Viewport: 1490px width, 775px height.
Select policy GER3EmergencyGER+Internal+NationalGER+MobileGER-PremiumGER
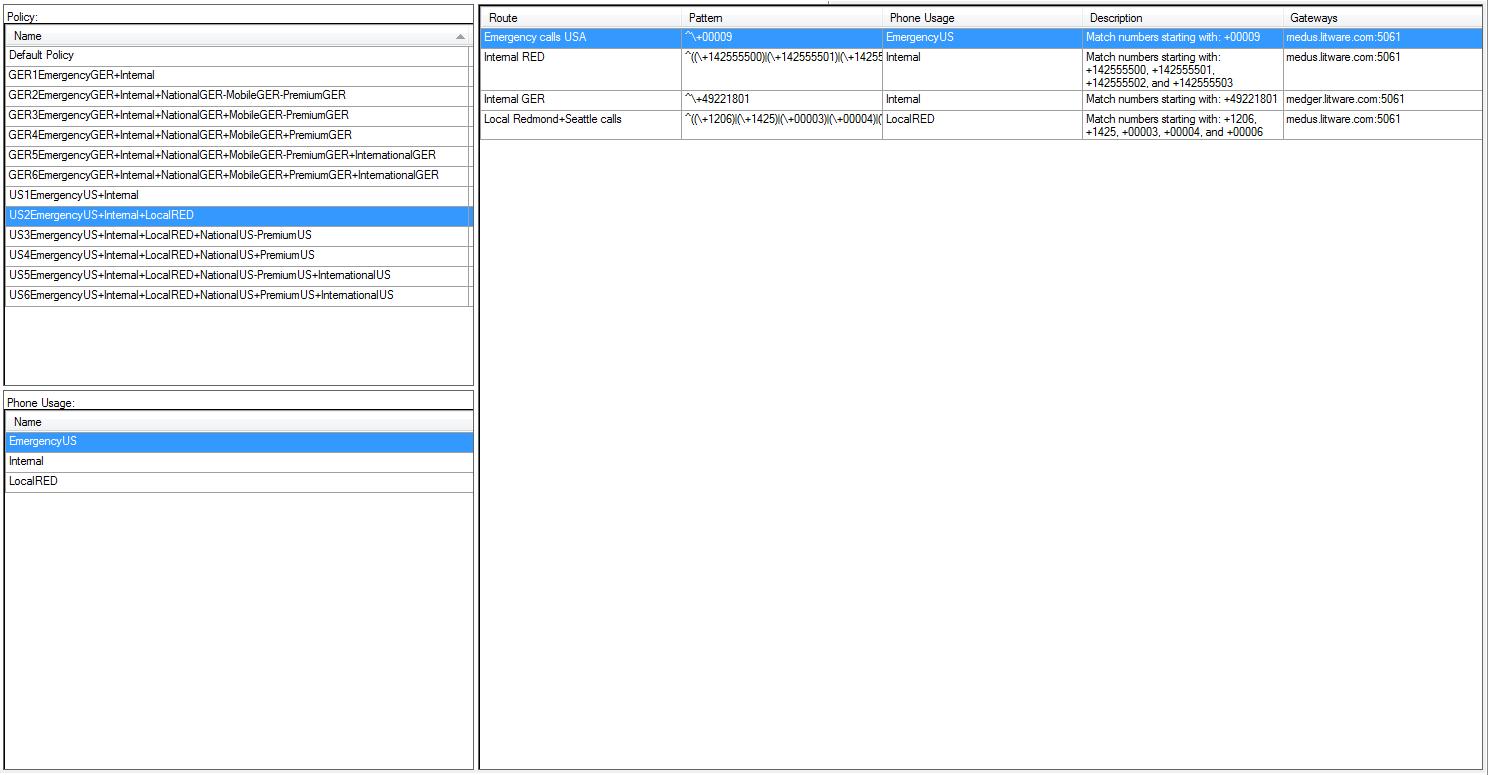click(238, 116)
